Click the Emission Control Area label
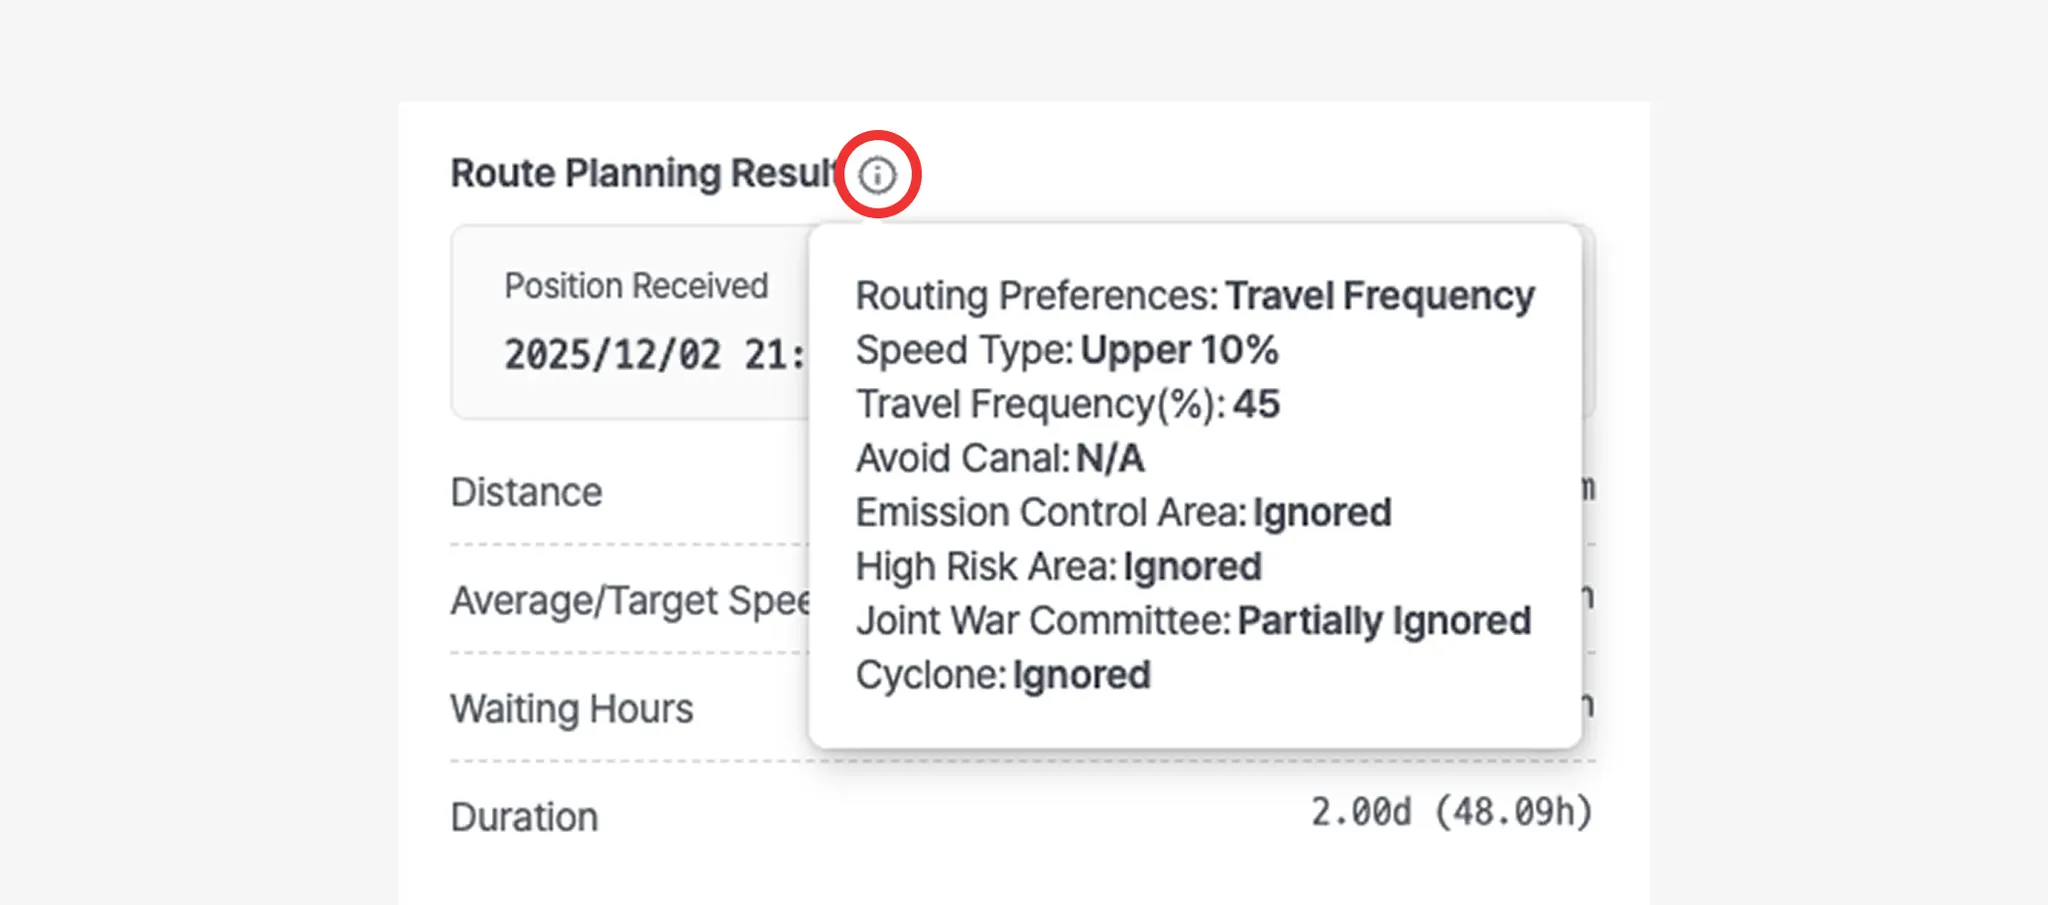 (1050, 512)
